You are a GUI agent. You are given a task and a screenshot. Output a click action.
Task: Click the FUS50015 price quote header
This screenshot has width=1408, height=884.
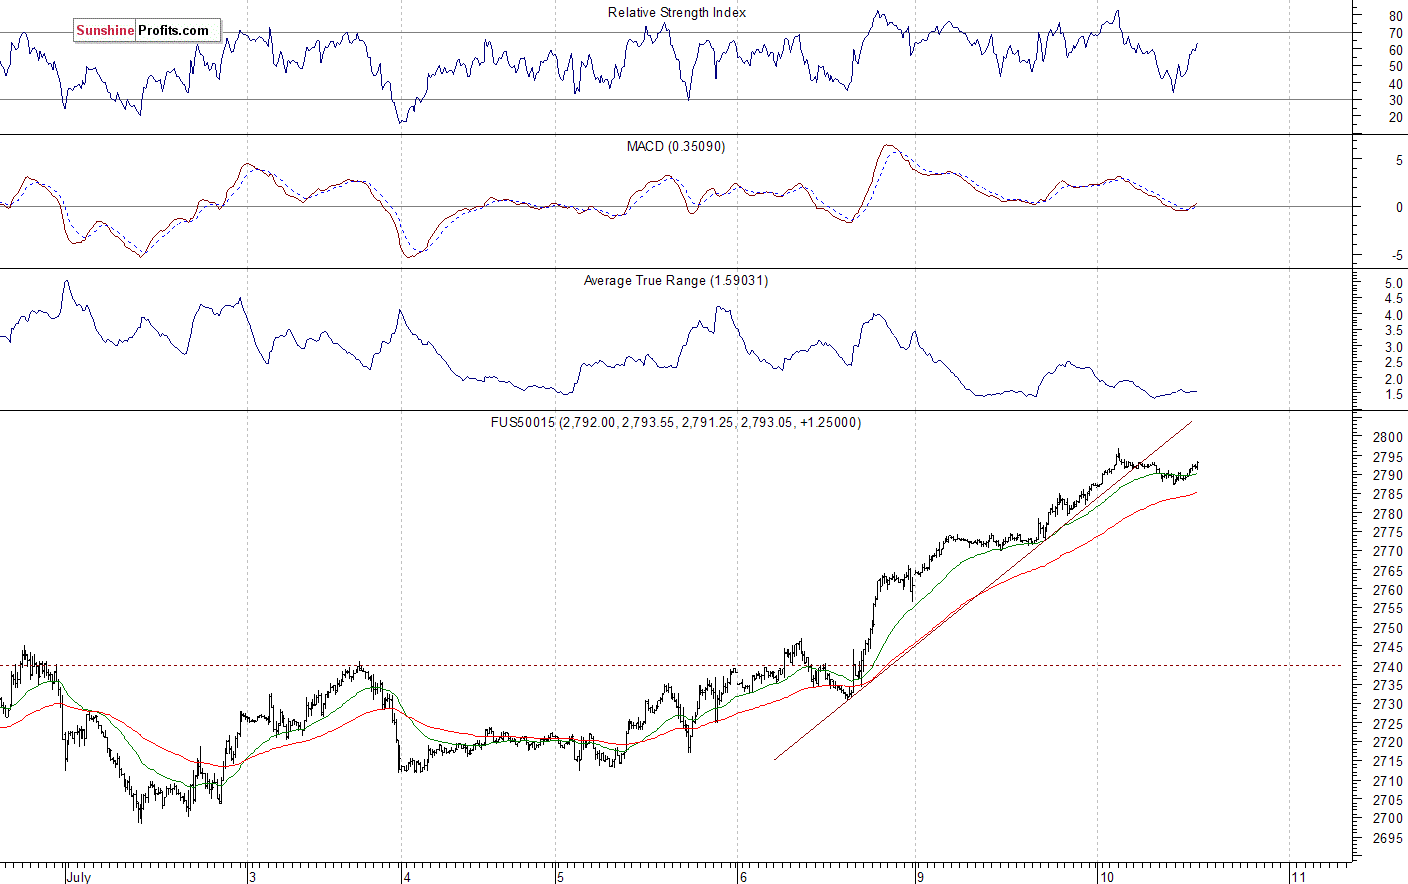(x=676, y=423)
